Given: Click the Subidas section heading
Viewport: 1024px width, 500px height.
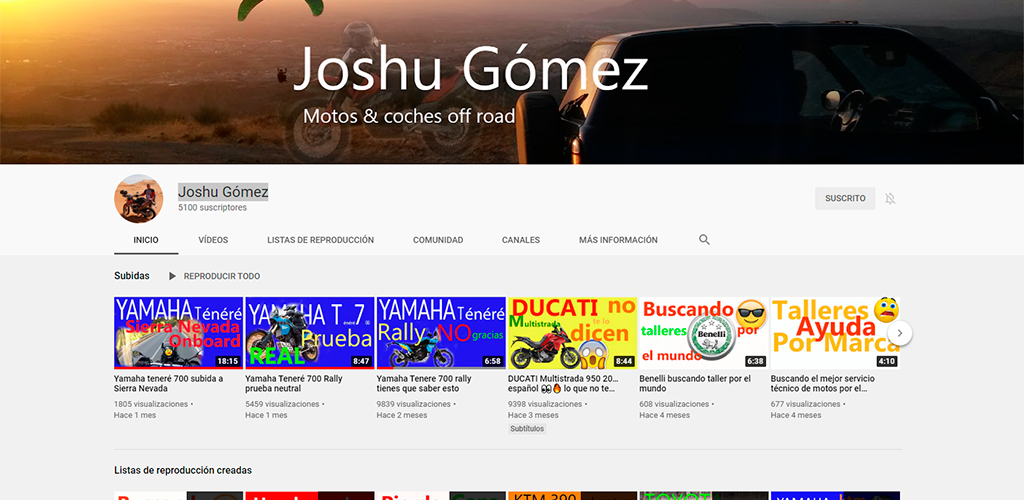Looking at the screenshot, I should tap(132, 276).
